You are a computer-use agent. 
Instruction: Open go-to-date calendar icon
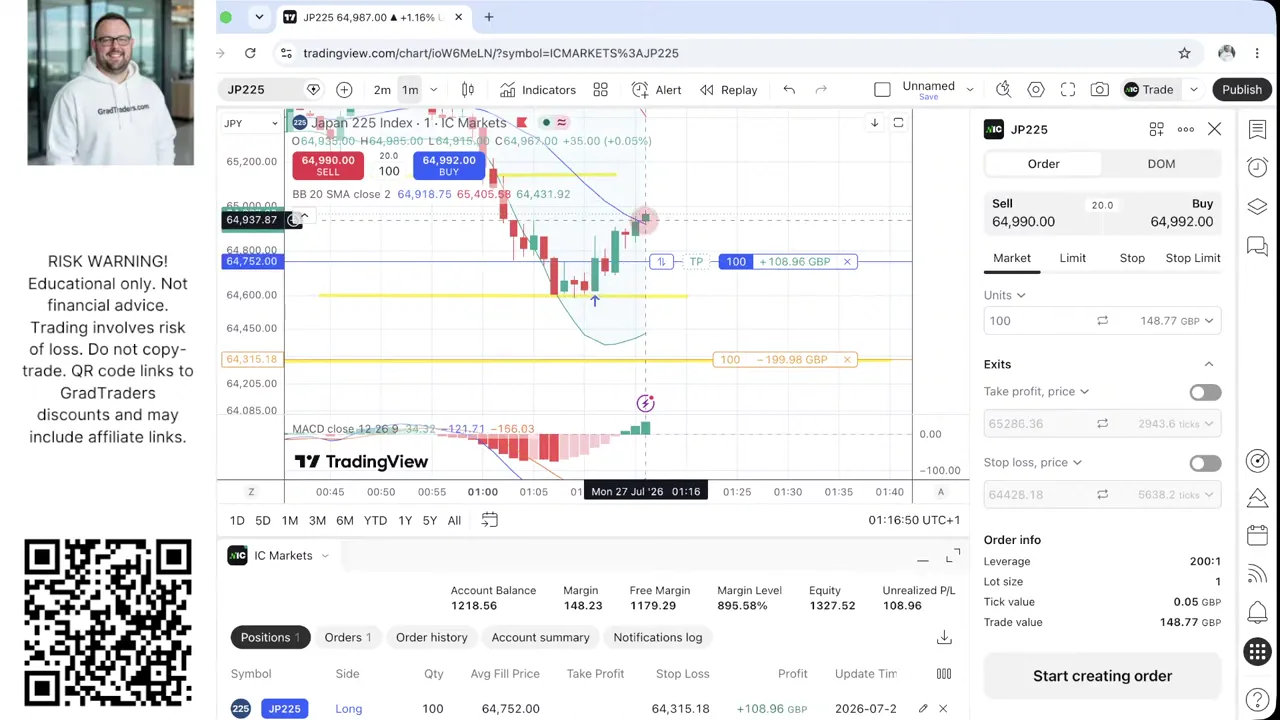489,520
